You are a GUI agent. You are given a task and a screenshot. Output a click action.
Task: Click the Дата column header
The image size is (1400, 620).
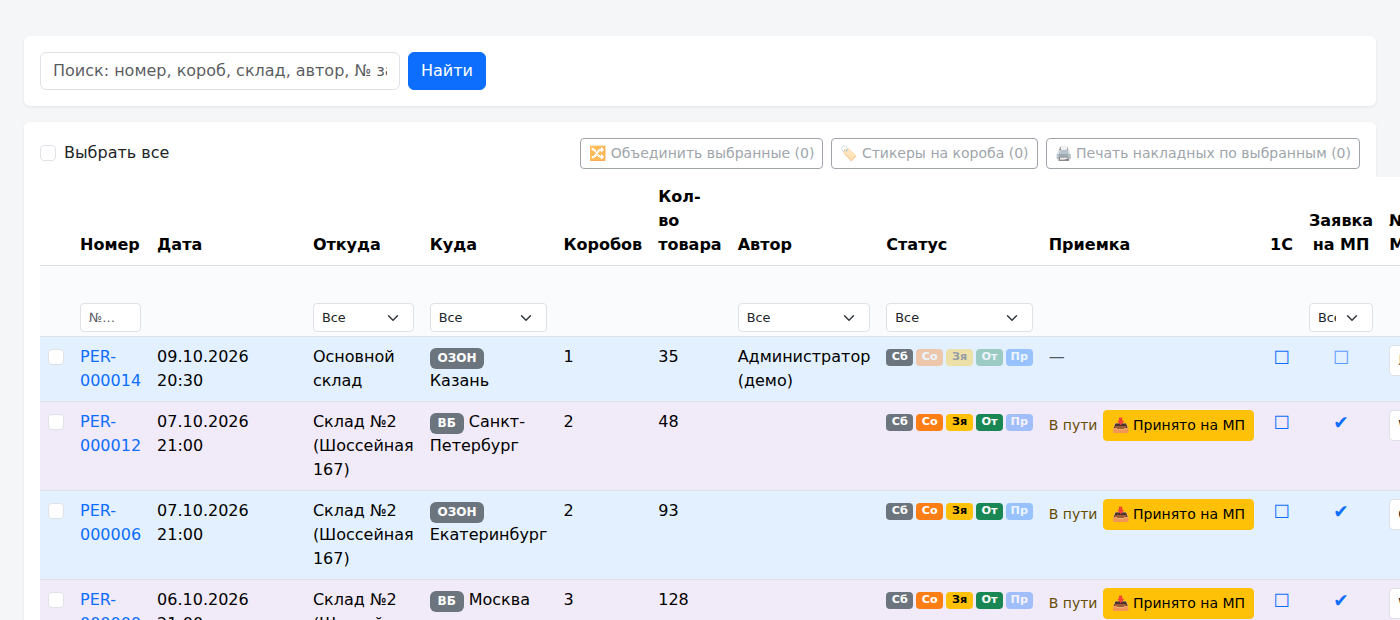pyautogui.click(x=180, y=244)
